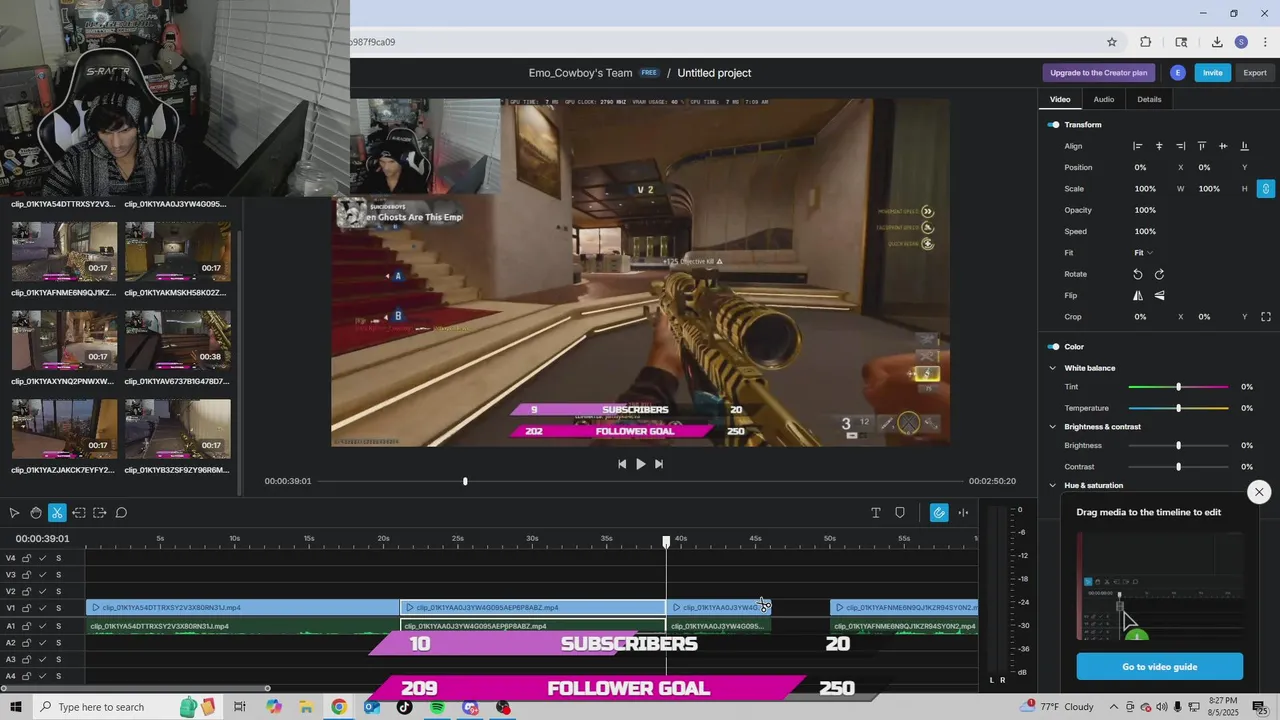This screenshot has height=720, width=1280.
Task: Toggle solo S on track A3
Action: pyautogui.click(x=58, y=660)
